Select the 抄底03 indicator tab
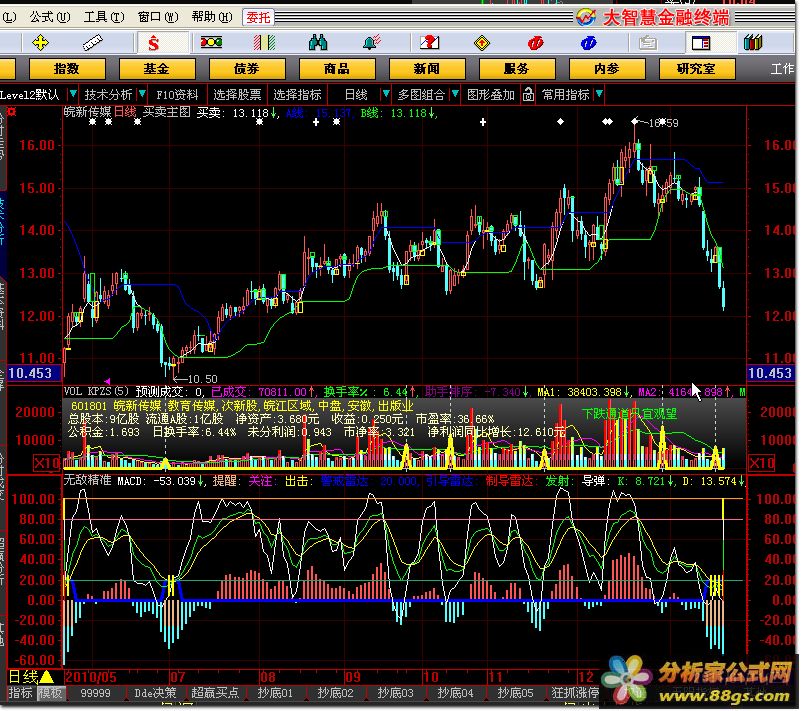Screen dimensions: 801x711 [x=395, y=693]
